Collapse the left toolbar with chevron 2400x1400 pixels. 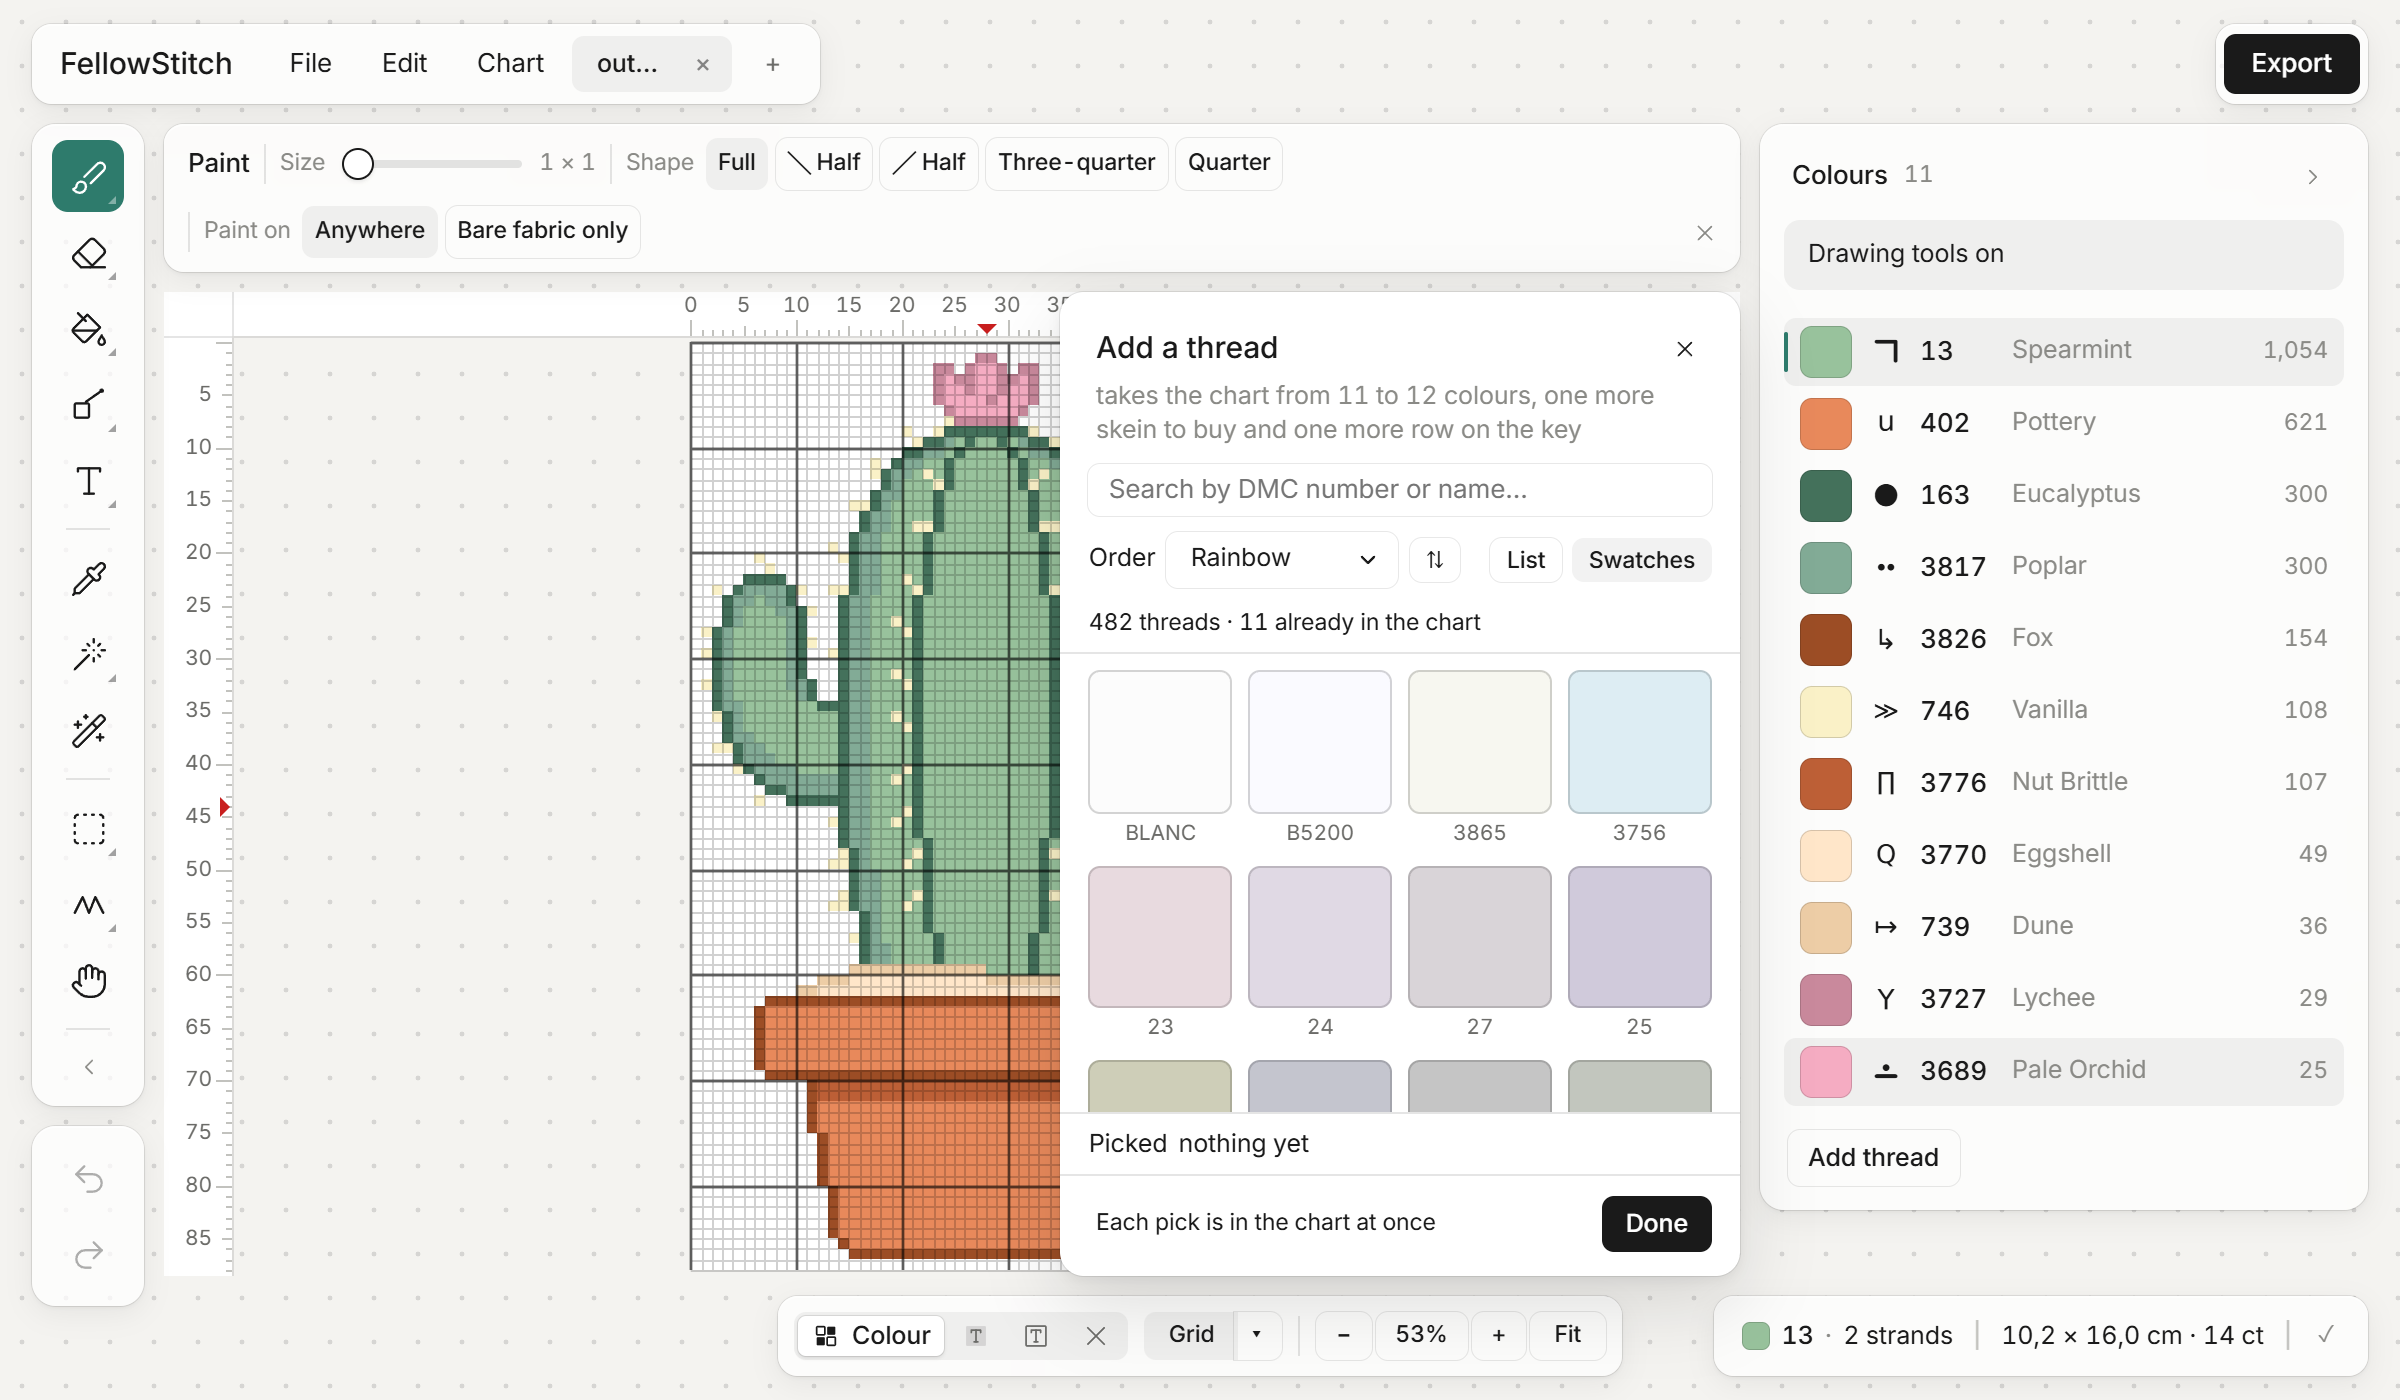pos(88,1067)
